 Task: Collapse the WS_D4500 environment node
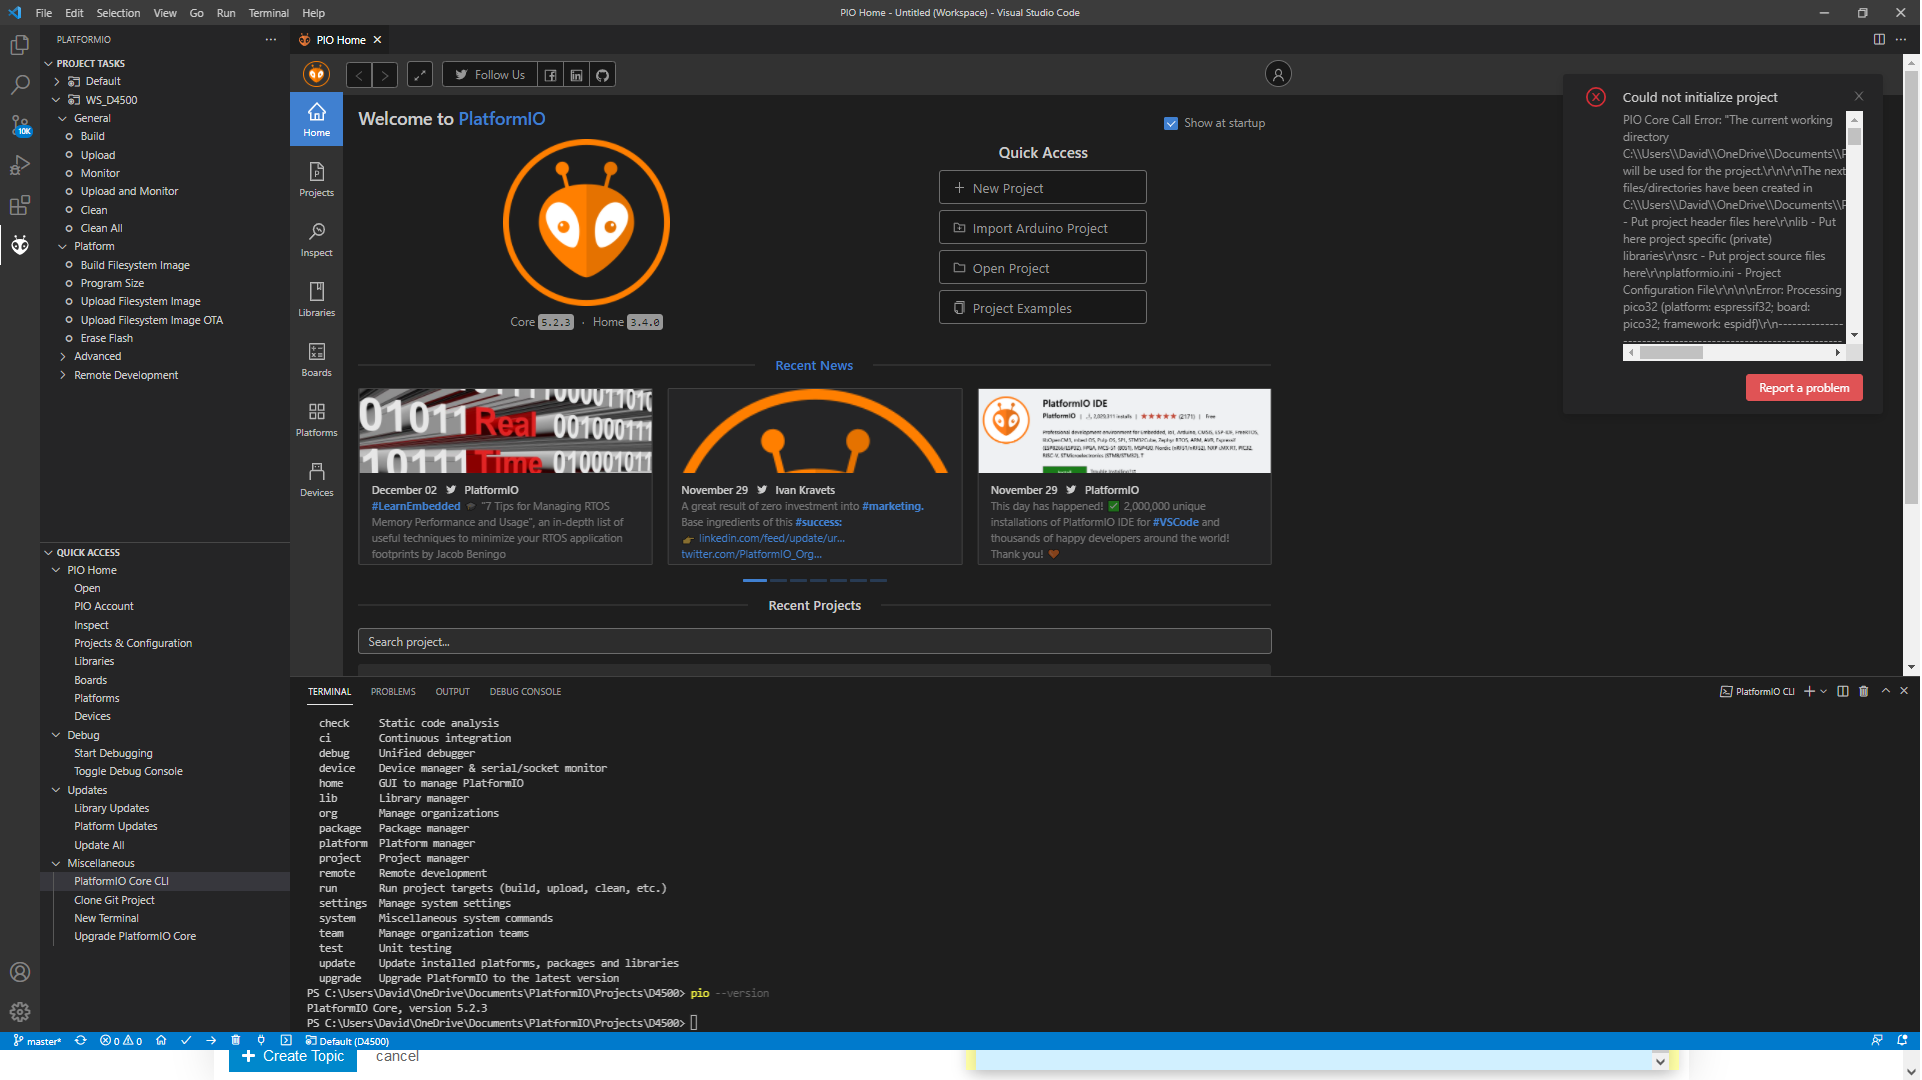click(x=57, y=100)
